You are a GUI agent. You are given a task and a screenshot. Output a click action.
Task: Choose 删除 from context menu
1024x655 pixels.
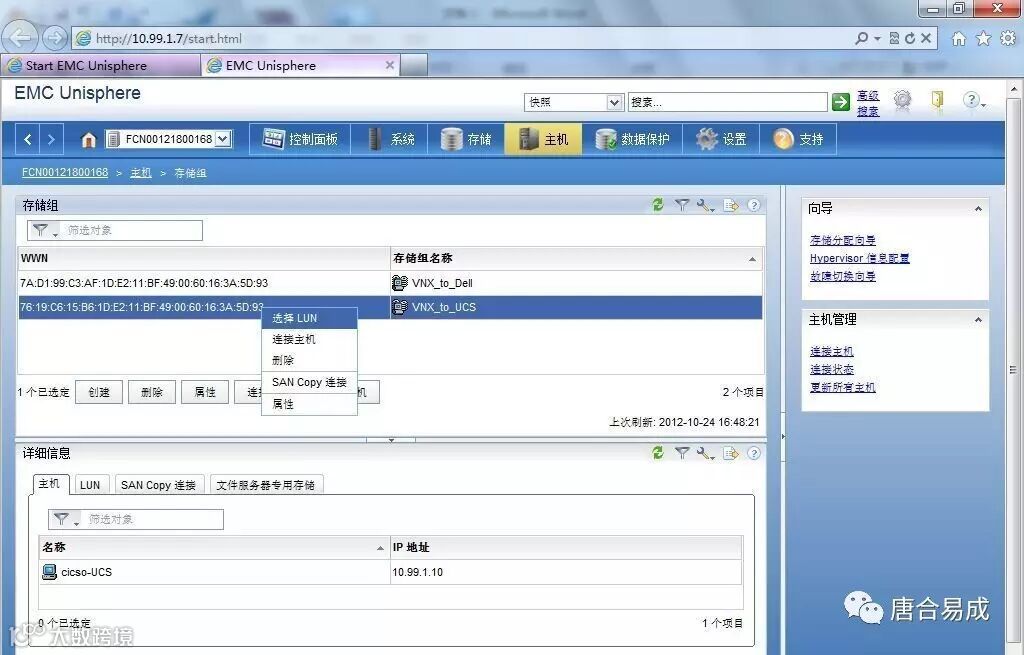pyautogui.click(x=310, y=360)
